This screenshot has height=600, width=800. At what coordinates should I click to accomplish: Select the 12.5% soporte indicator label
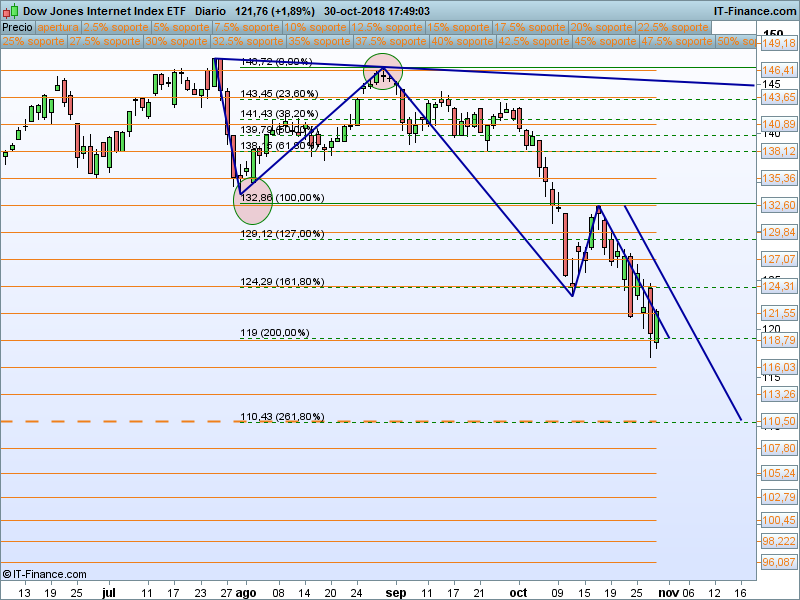click(x=386, y=27)
